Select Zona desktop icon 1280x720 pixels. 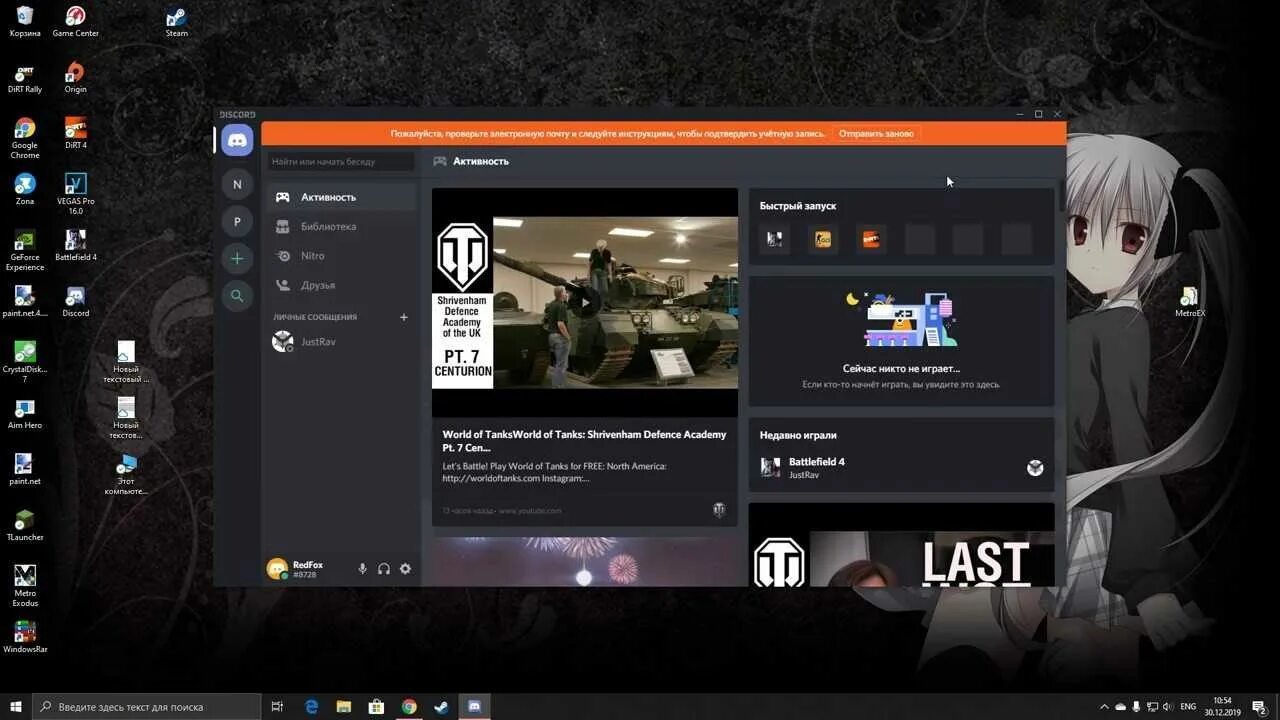(x=25, y=189)
